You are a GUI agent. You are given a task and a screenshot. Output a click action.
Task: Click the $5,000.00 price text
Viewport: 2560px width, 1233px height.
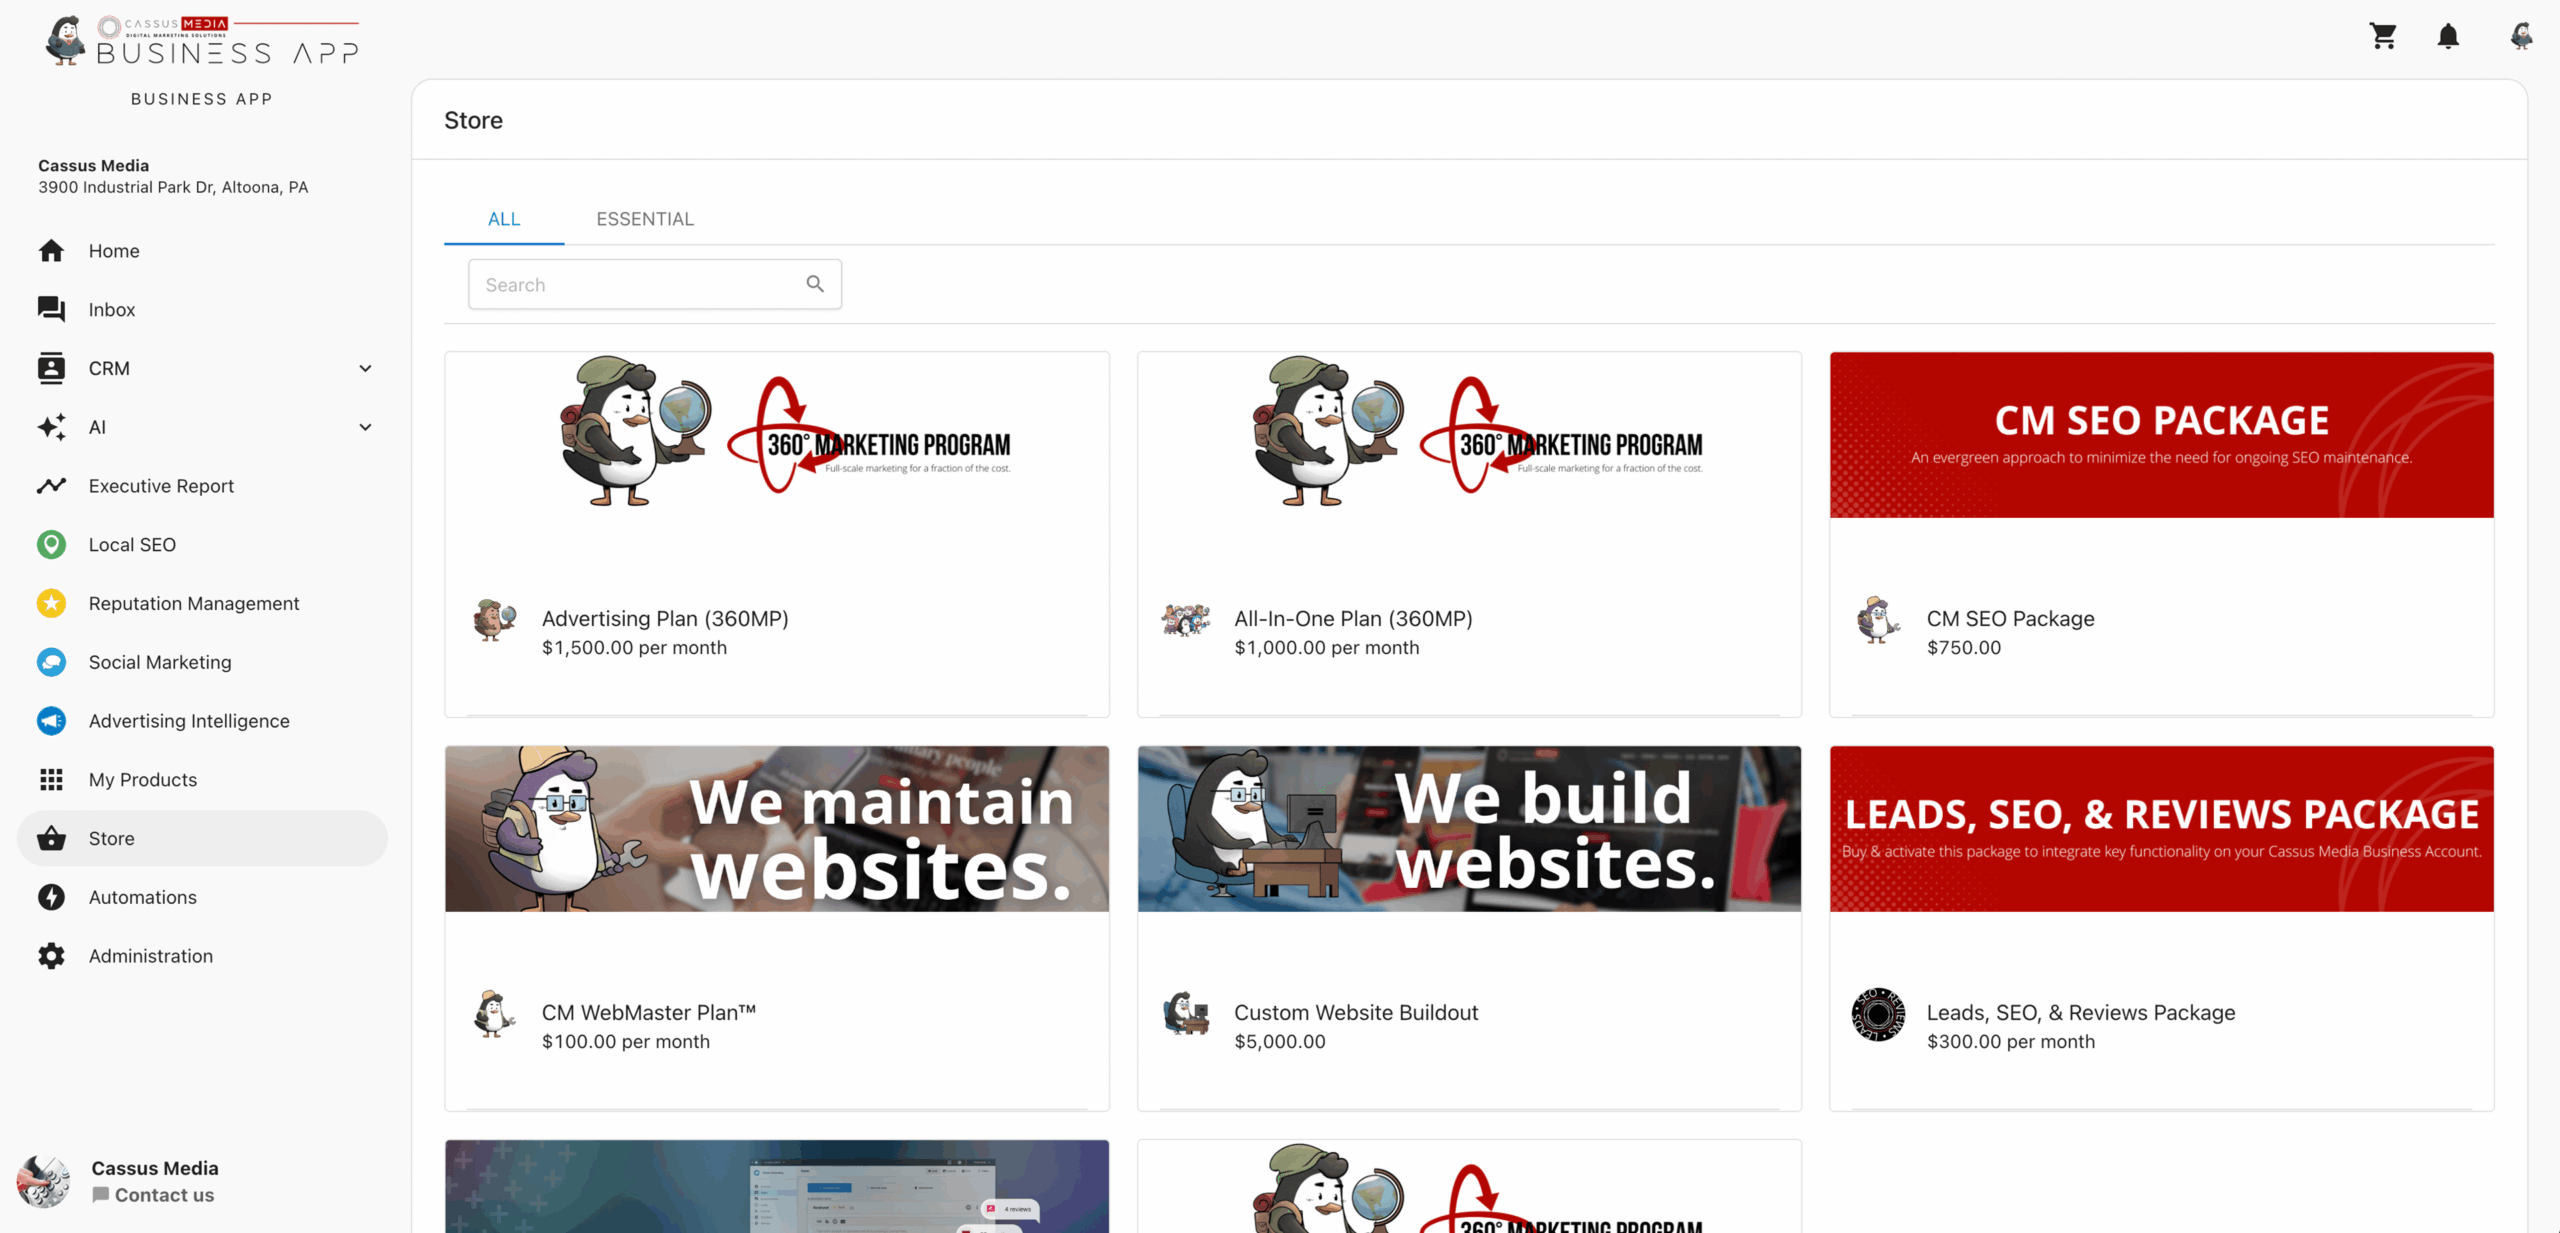pos(1280,1042)
